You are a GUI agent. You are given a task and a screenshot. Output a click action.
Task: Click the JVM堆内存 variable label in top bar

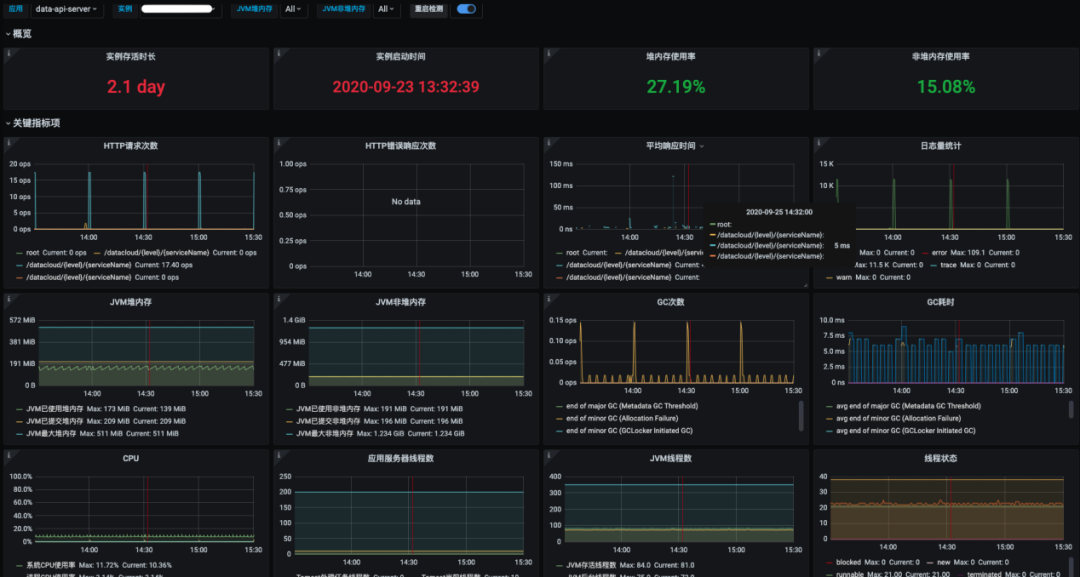255,9
